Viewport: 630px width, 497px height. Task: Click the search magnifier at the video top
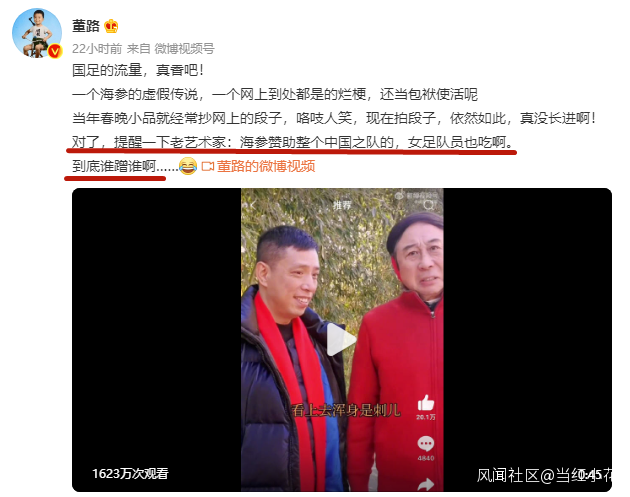coord(429,205)
